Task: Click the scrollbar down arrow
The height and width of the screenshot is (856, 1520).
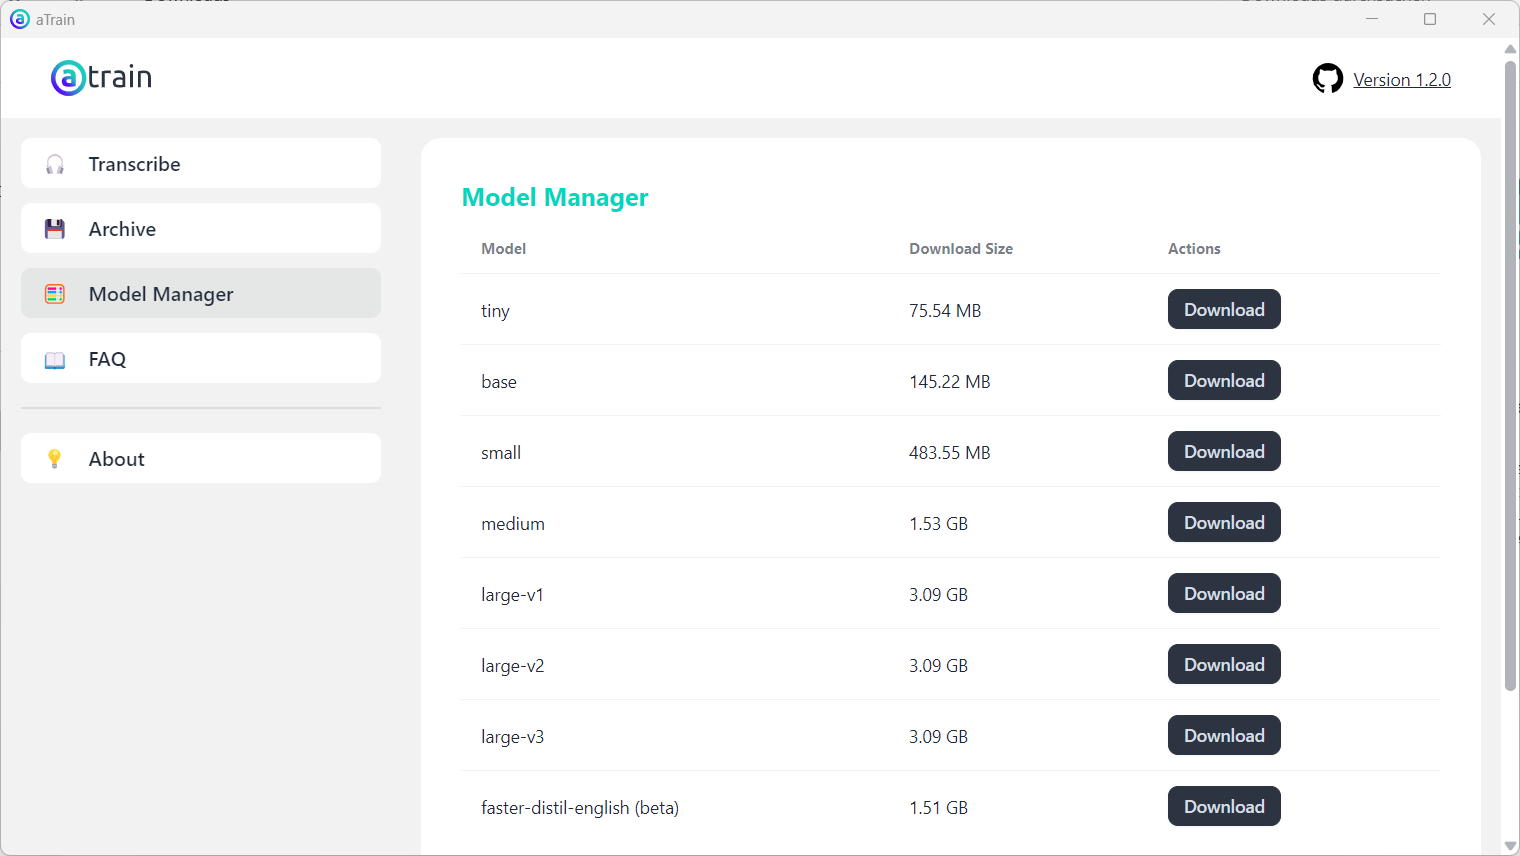Action: click(x=1510, y=846)
